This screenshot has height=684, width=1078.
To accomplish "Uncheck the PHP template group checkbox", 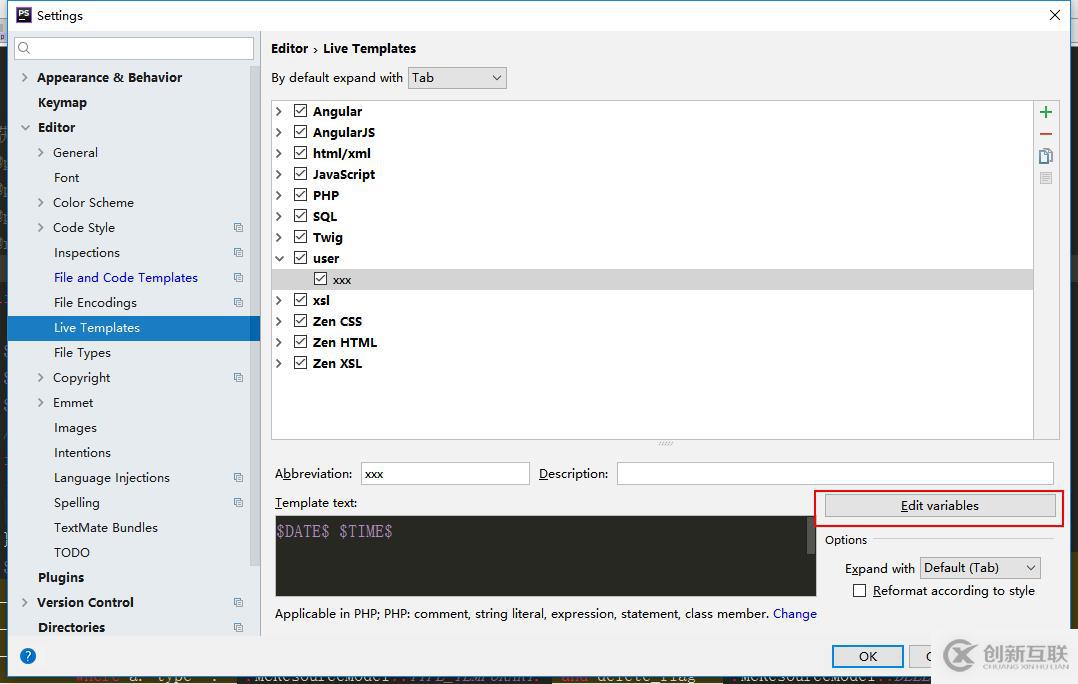I will tap(300, 195).
